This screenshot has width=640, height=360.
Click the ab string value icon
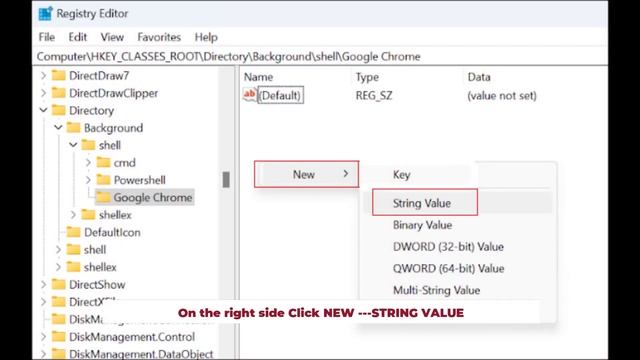click(x=249, y=95)
